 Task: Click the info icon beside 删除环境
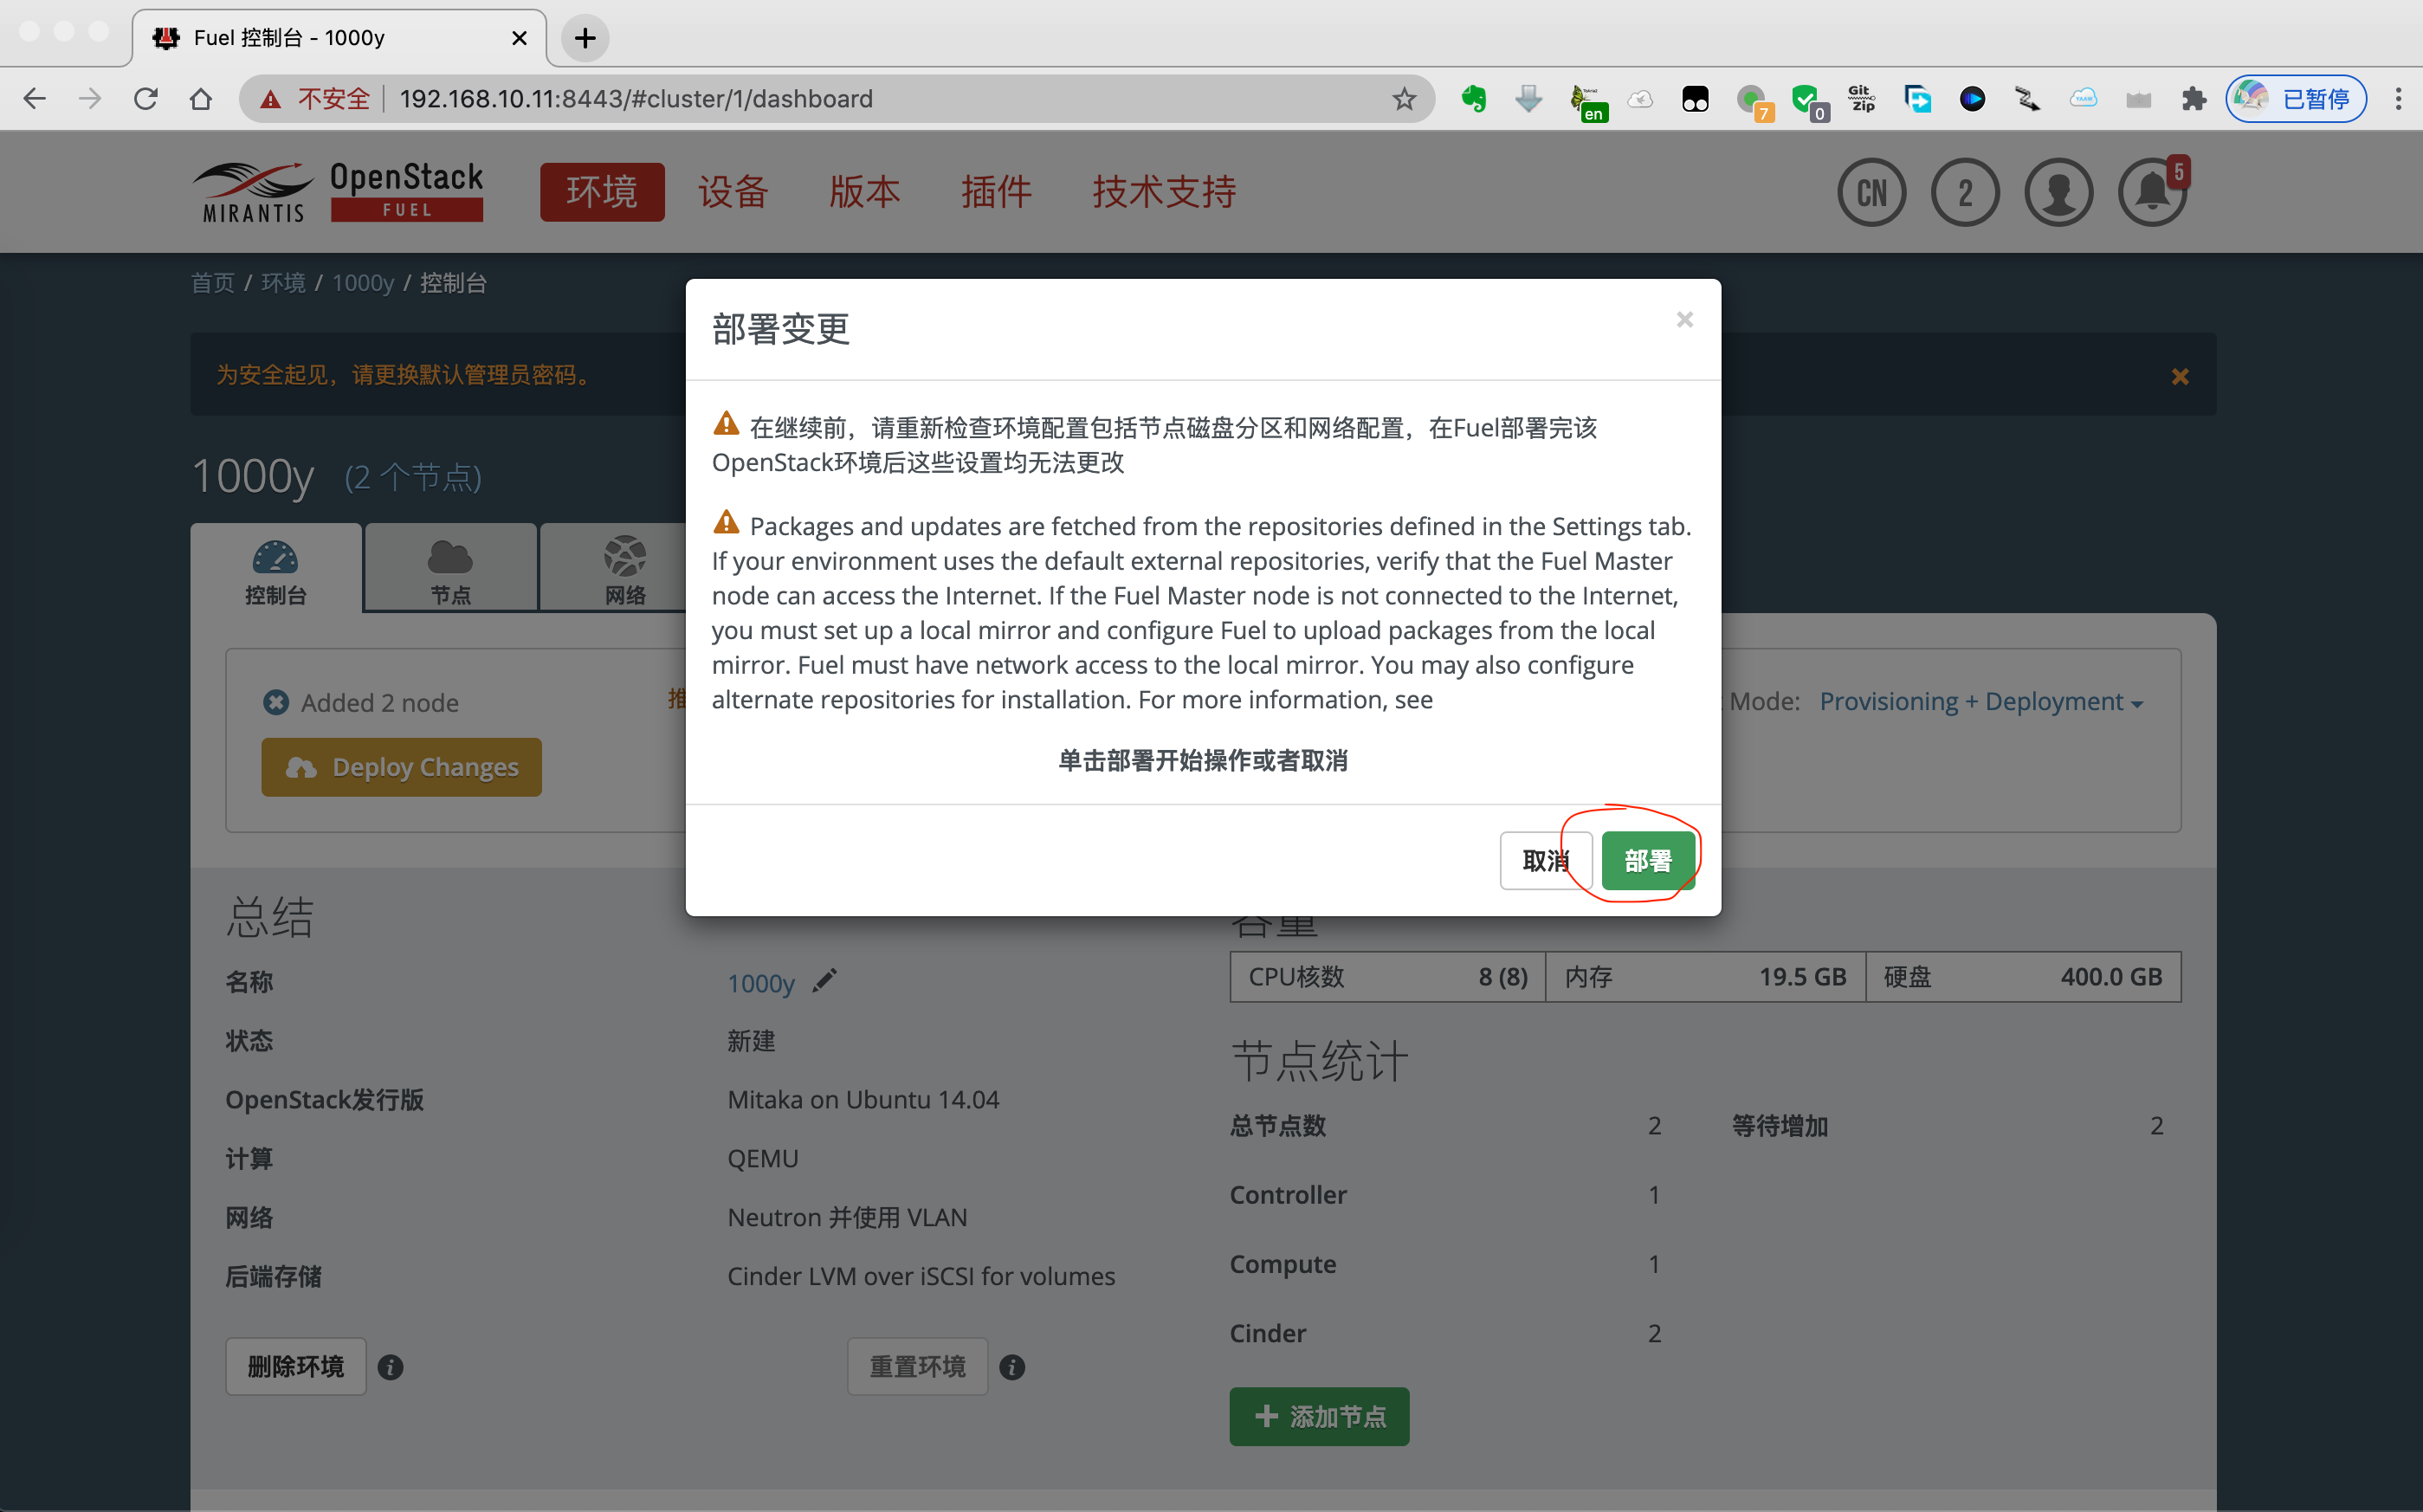point(391,1367)
